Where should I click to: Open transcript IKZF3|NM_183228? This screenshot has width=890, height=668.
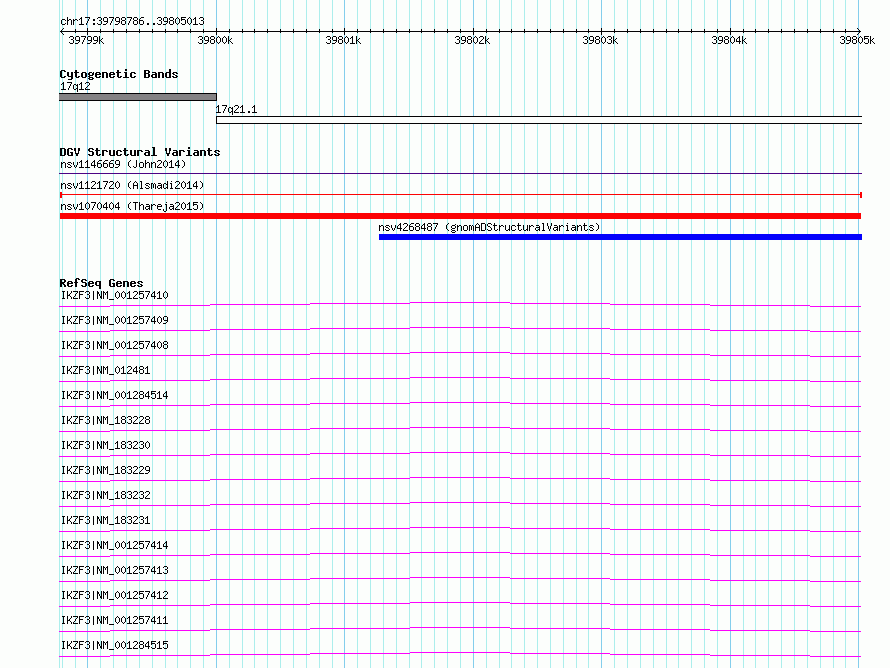coord(106,420)
